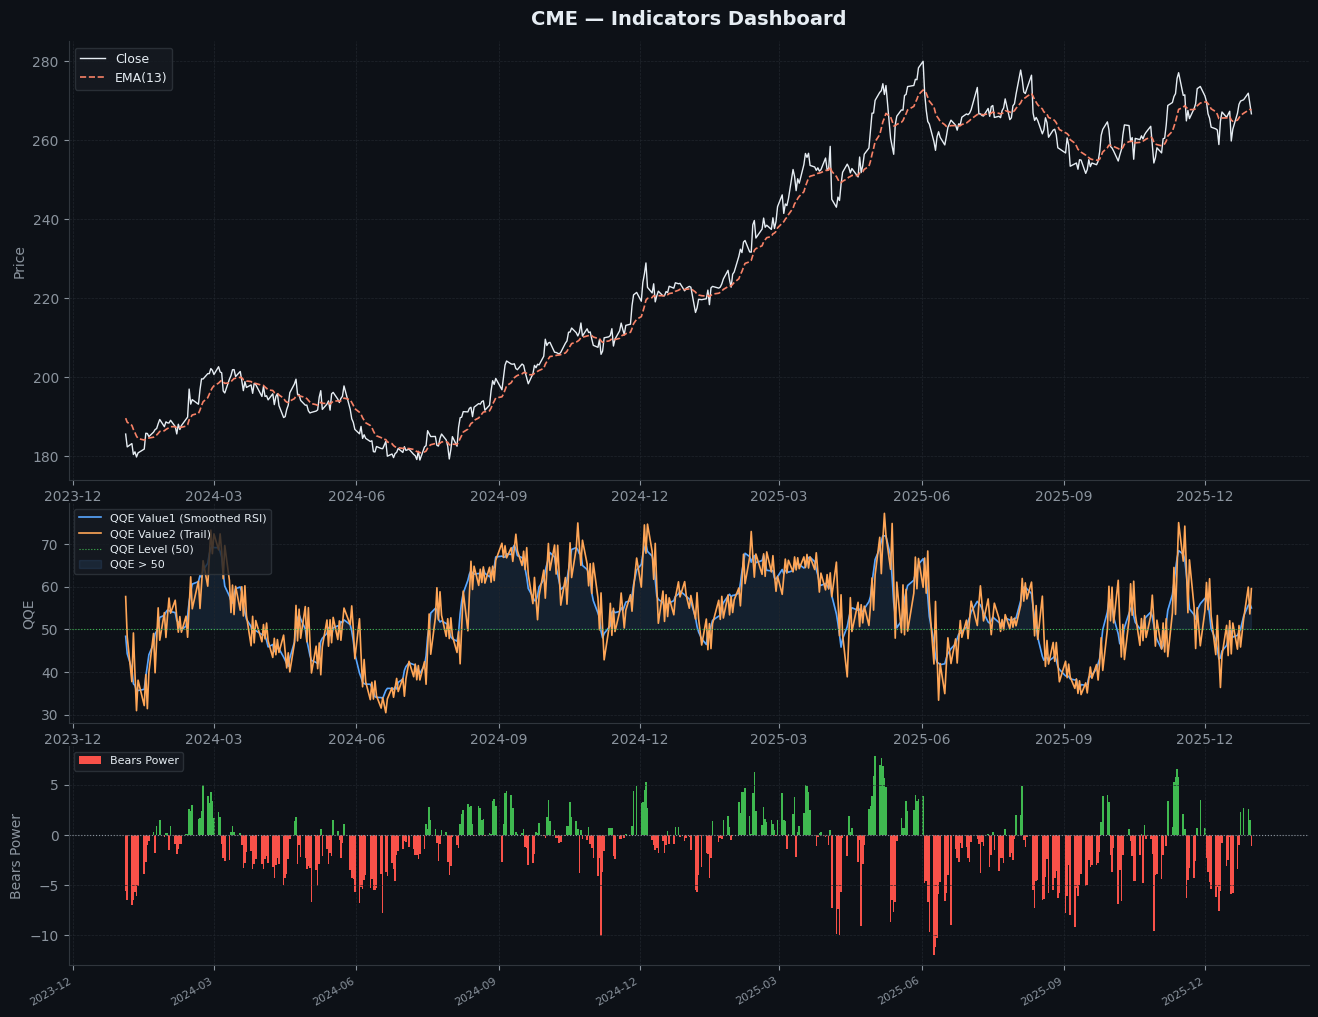
Task: Click the 260 tick on Price axis
Action: [x=47, y=141]
